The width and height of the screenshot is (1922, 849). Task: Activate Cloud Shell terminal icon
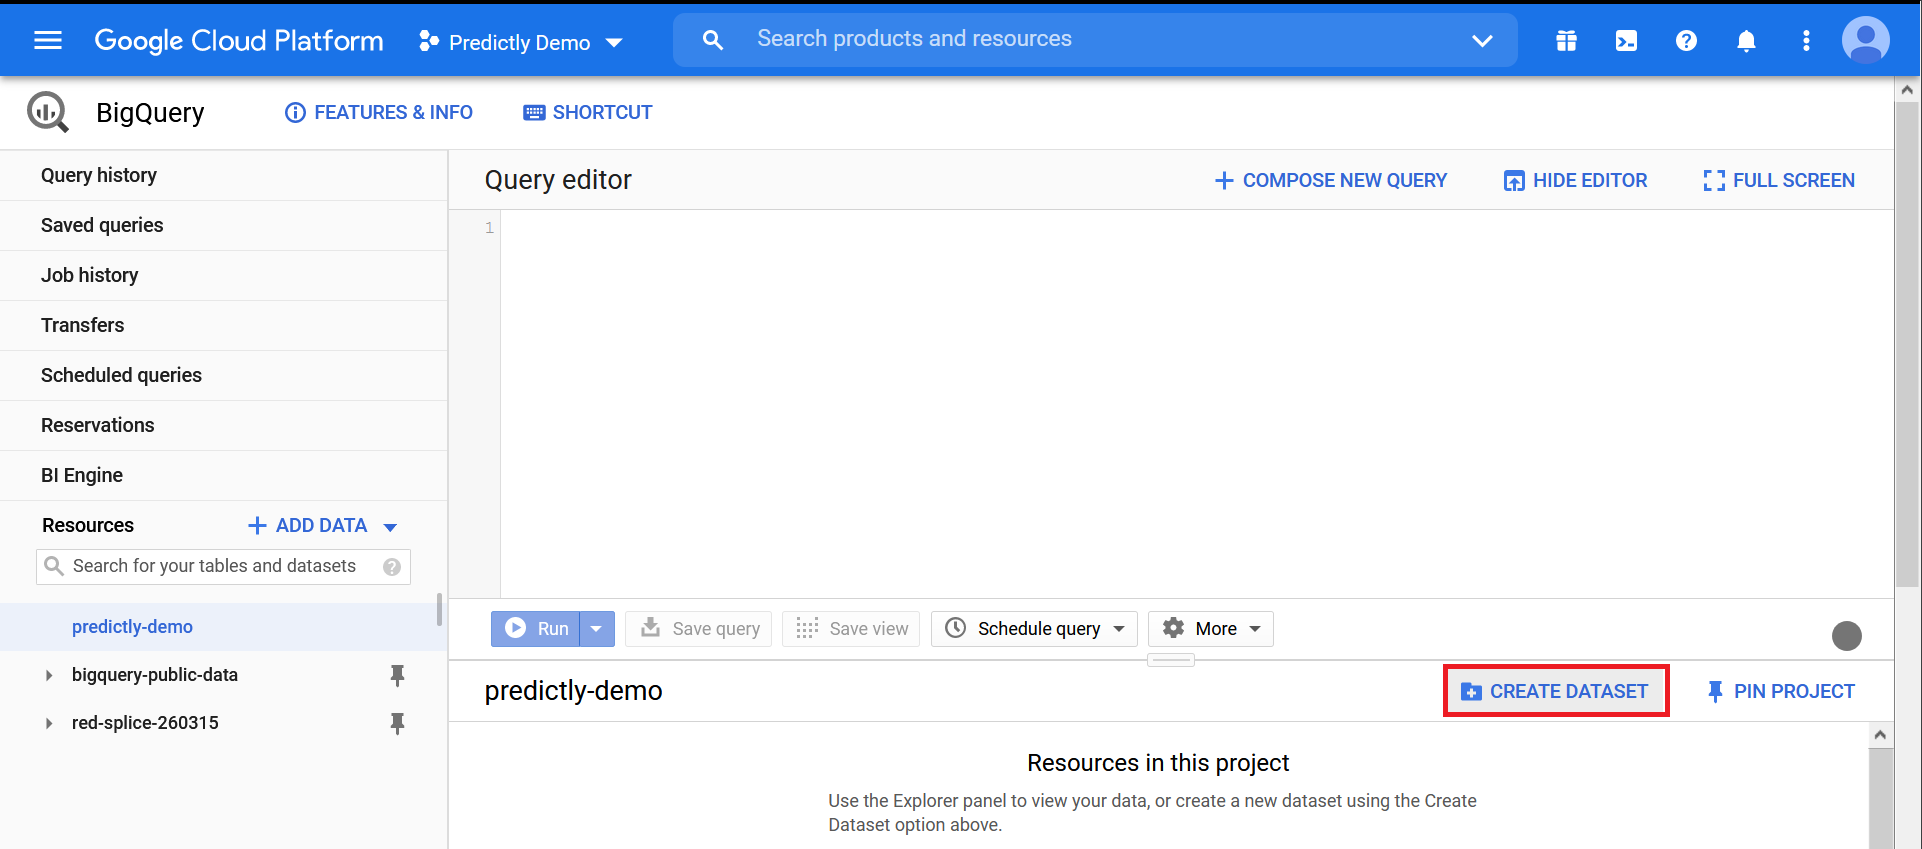1626,40
